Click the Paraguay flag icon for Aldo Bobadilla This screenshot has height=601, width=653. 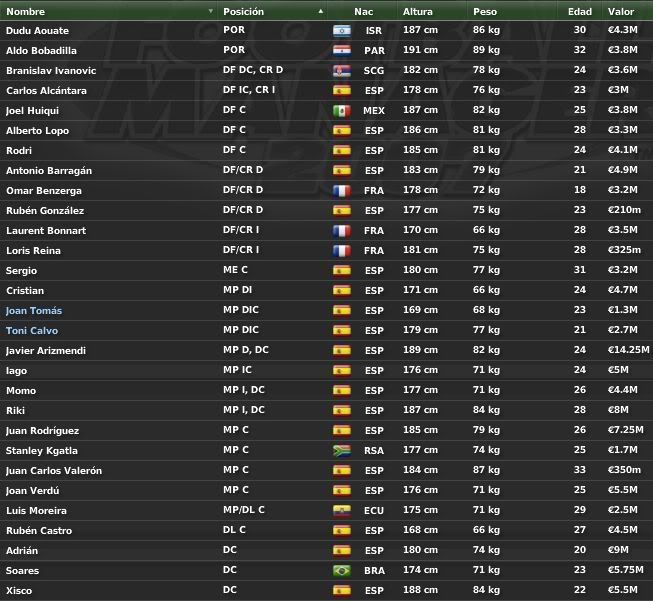342,51
